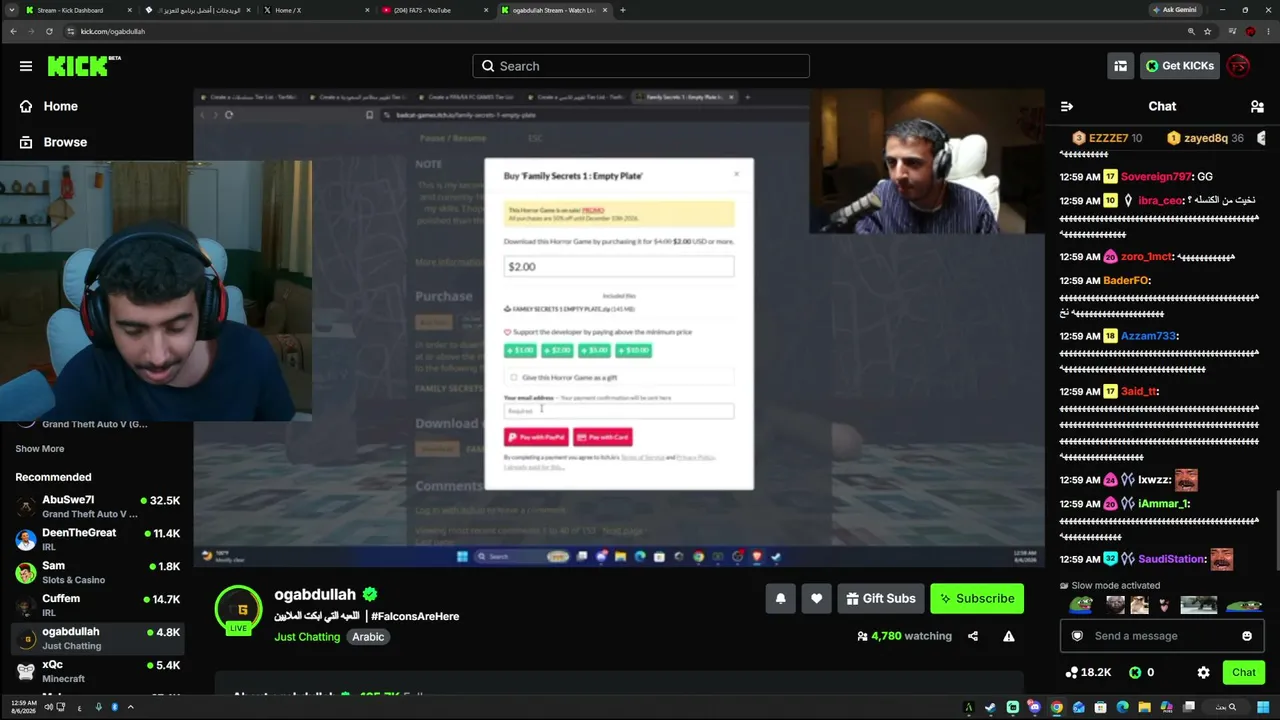Viewport: 1280px width, 720px height.
Task: Click the Arabic language tag
Action: [368, 637]
